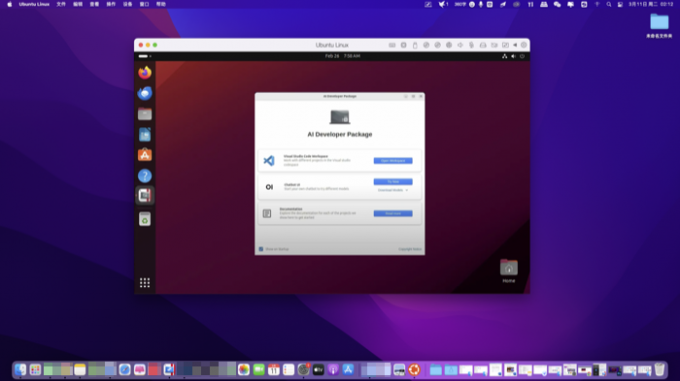680x381 pixels.
Task: Click the VM toolbar speaker icon
Action: 460,45
